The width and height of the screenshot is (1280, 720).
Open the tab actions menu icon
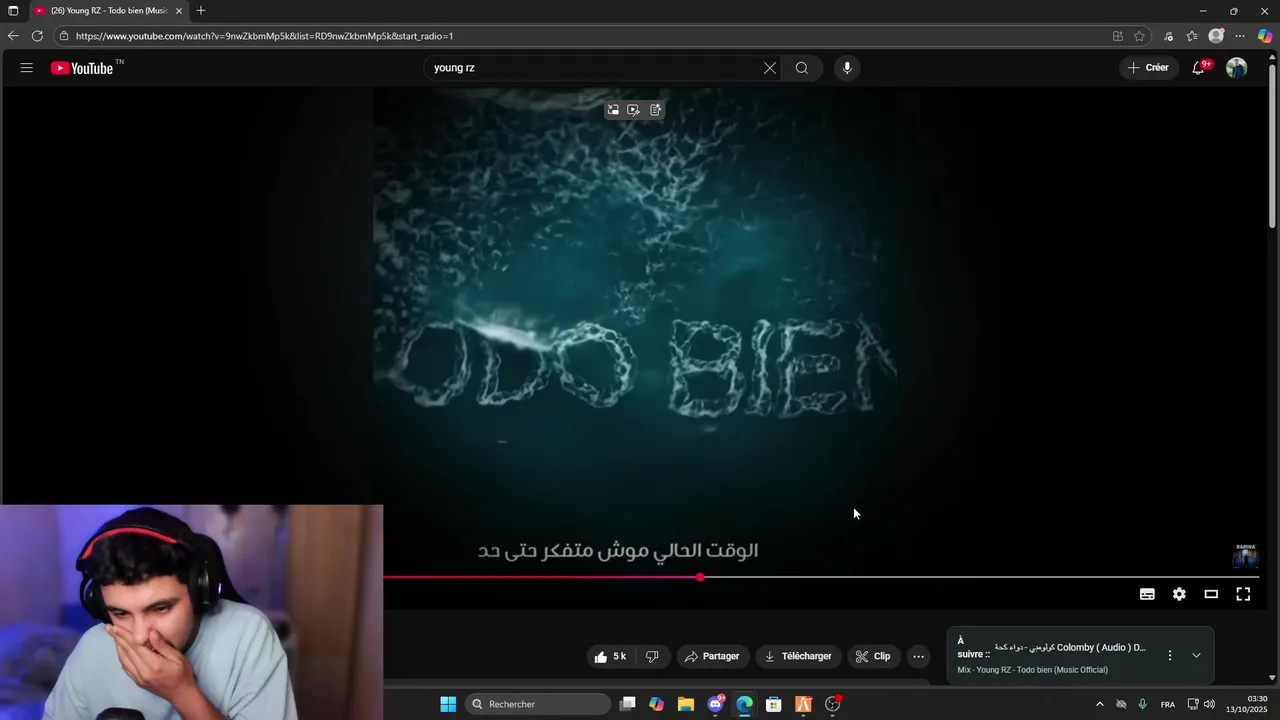pyautogui.click(x=13, y=11)
